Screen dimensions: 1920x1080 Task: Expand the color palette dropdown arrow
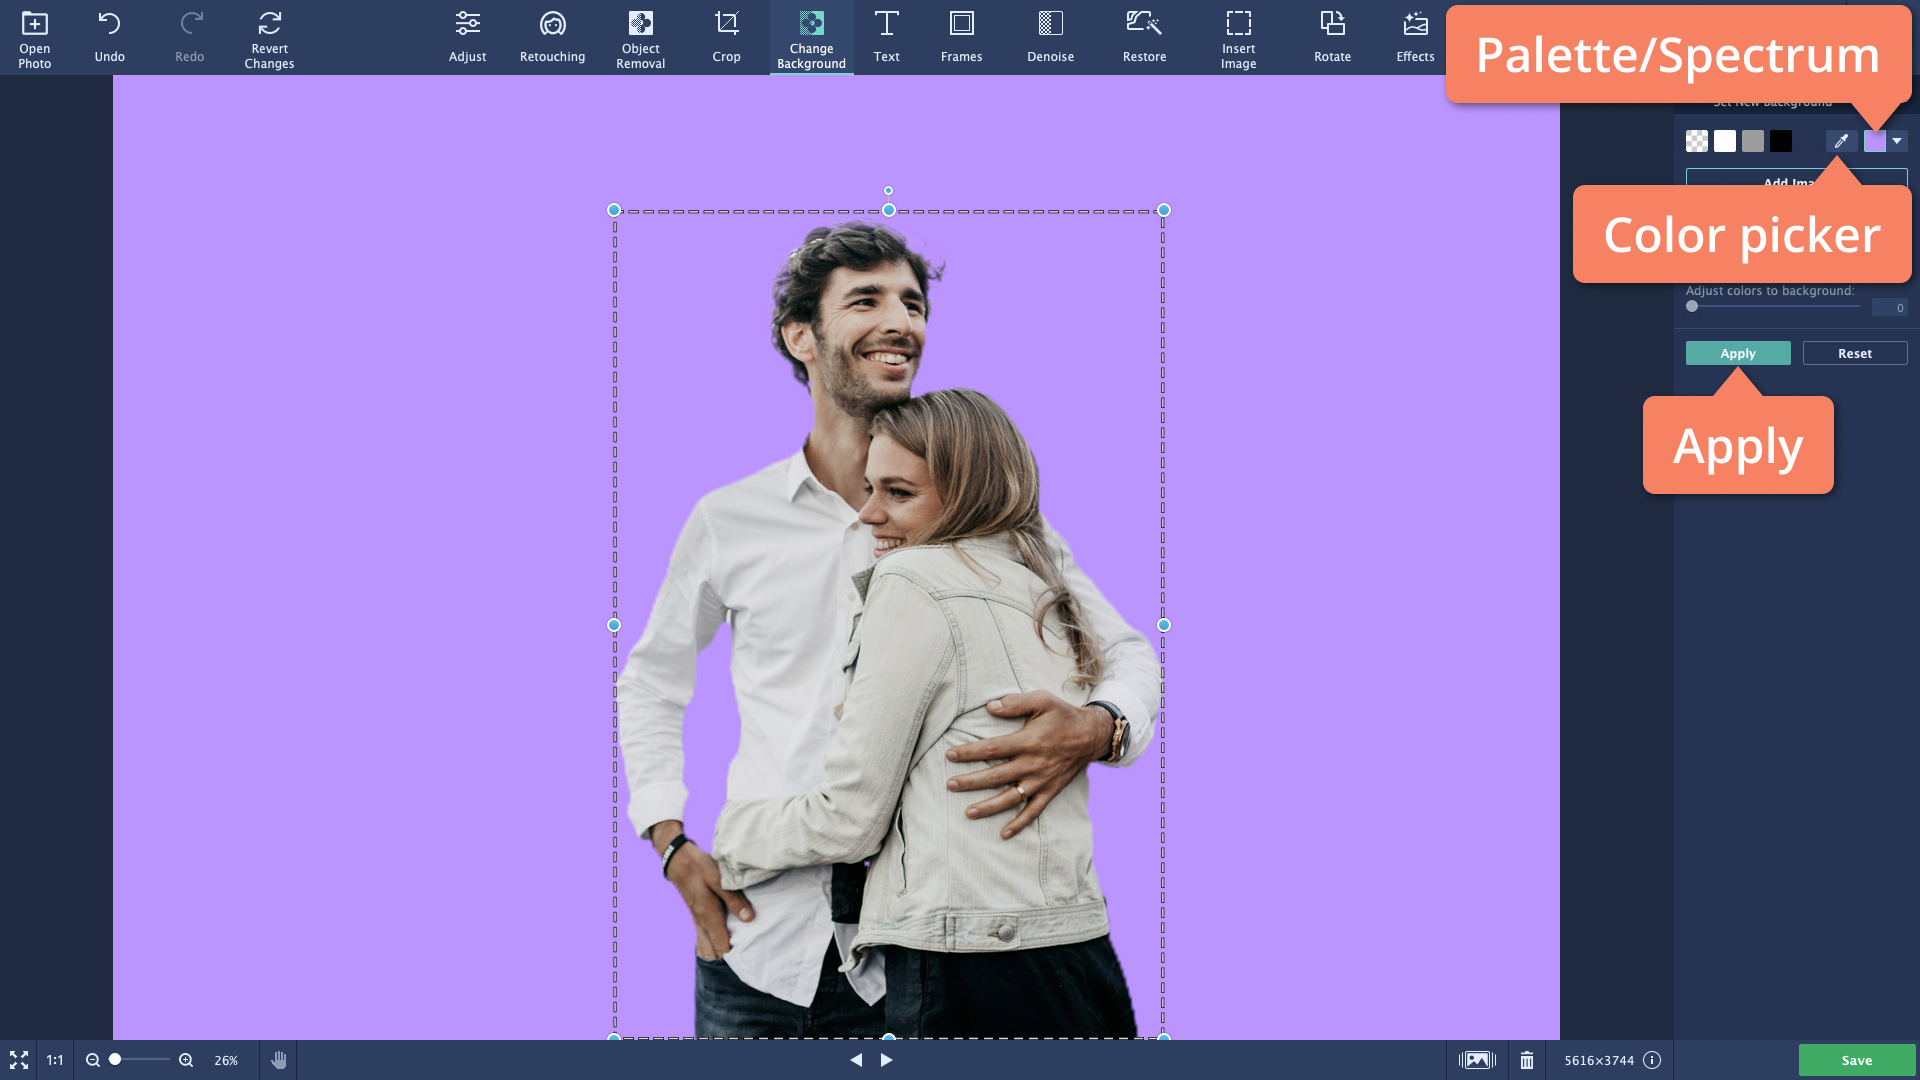1897,141
